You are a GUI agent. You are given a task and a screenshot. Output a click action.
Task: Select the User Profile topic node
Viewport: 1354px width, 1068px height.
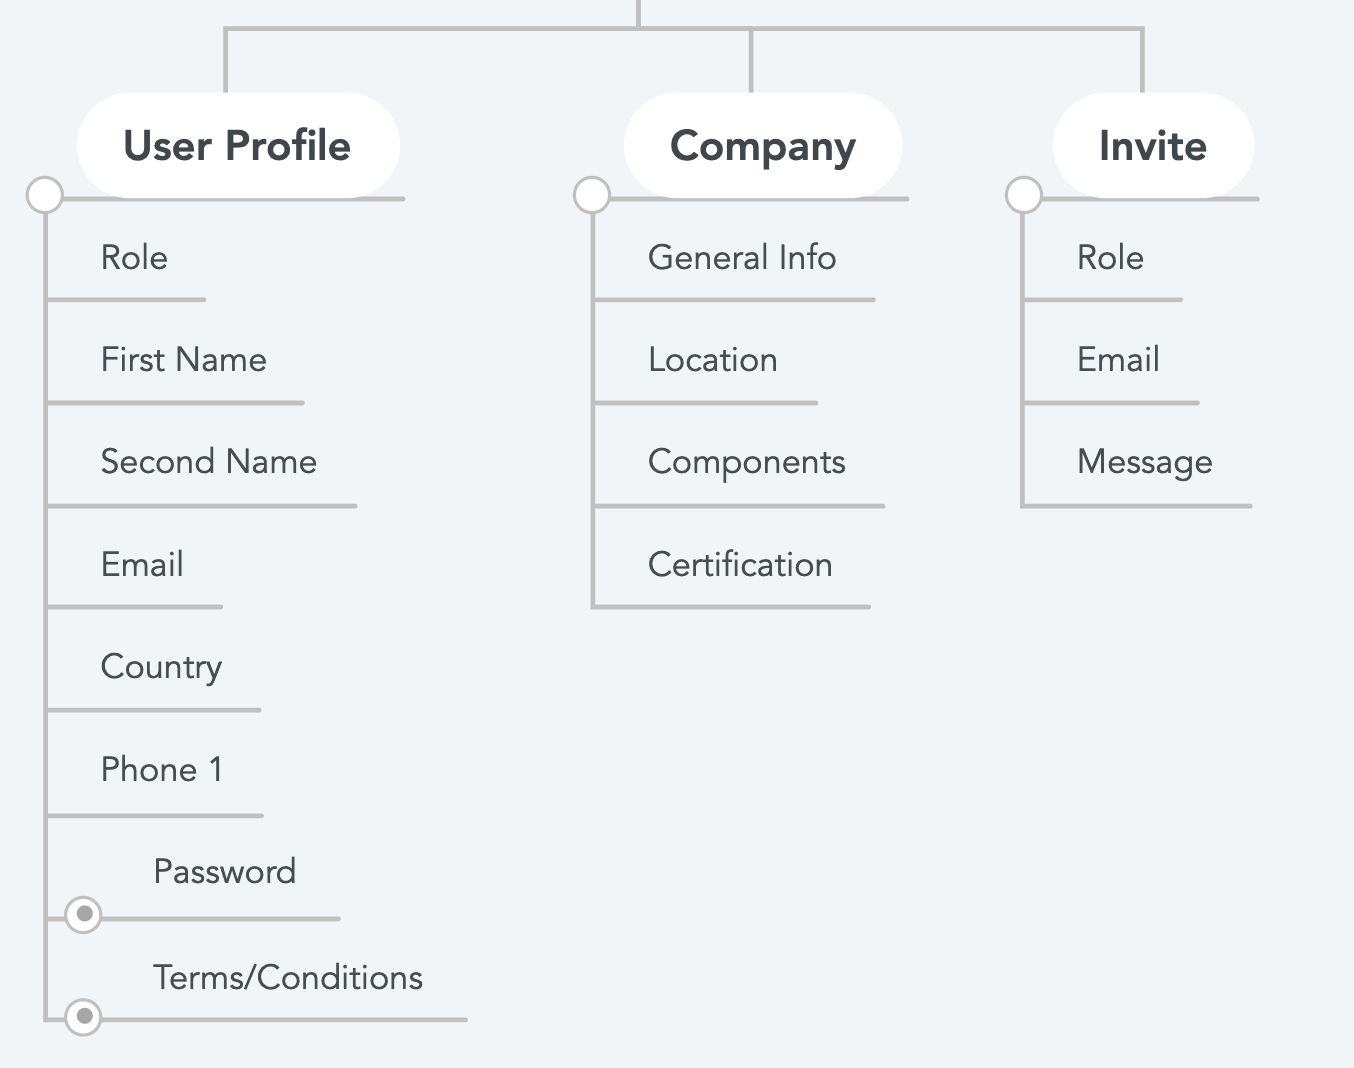click(238, 146)
